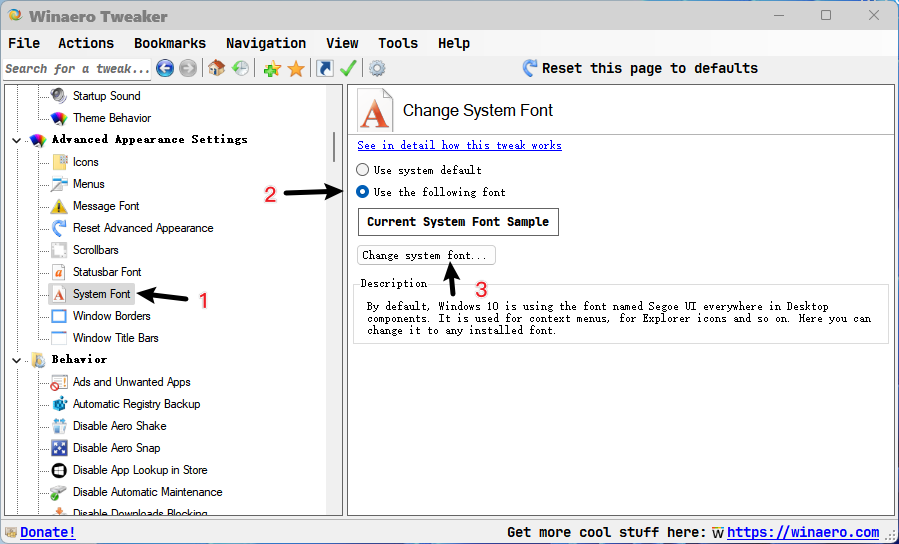Open settings via the gear toolbar icon
Screen dimensions: 899x544
click(x=377, y=68)
